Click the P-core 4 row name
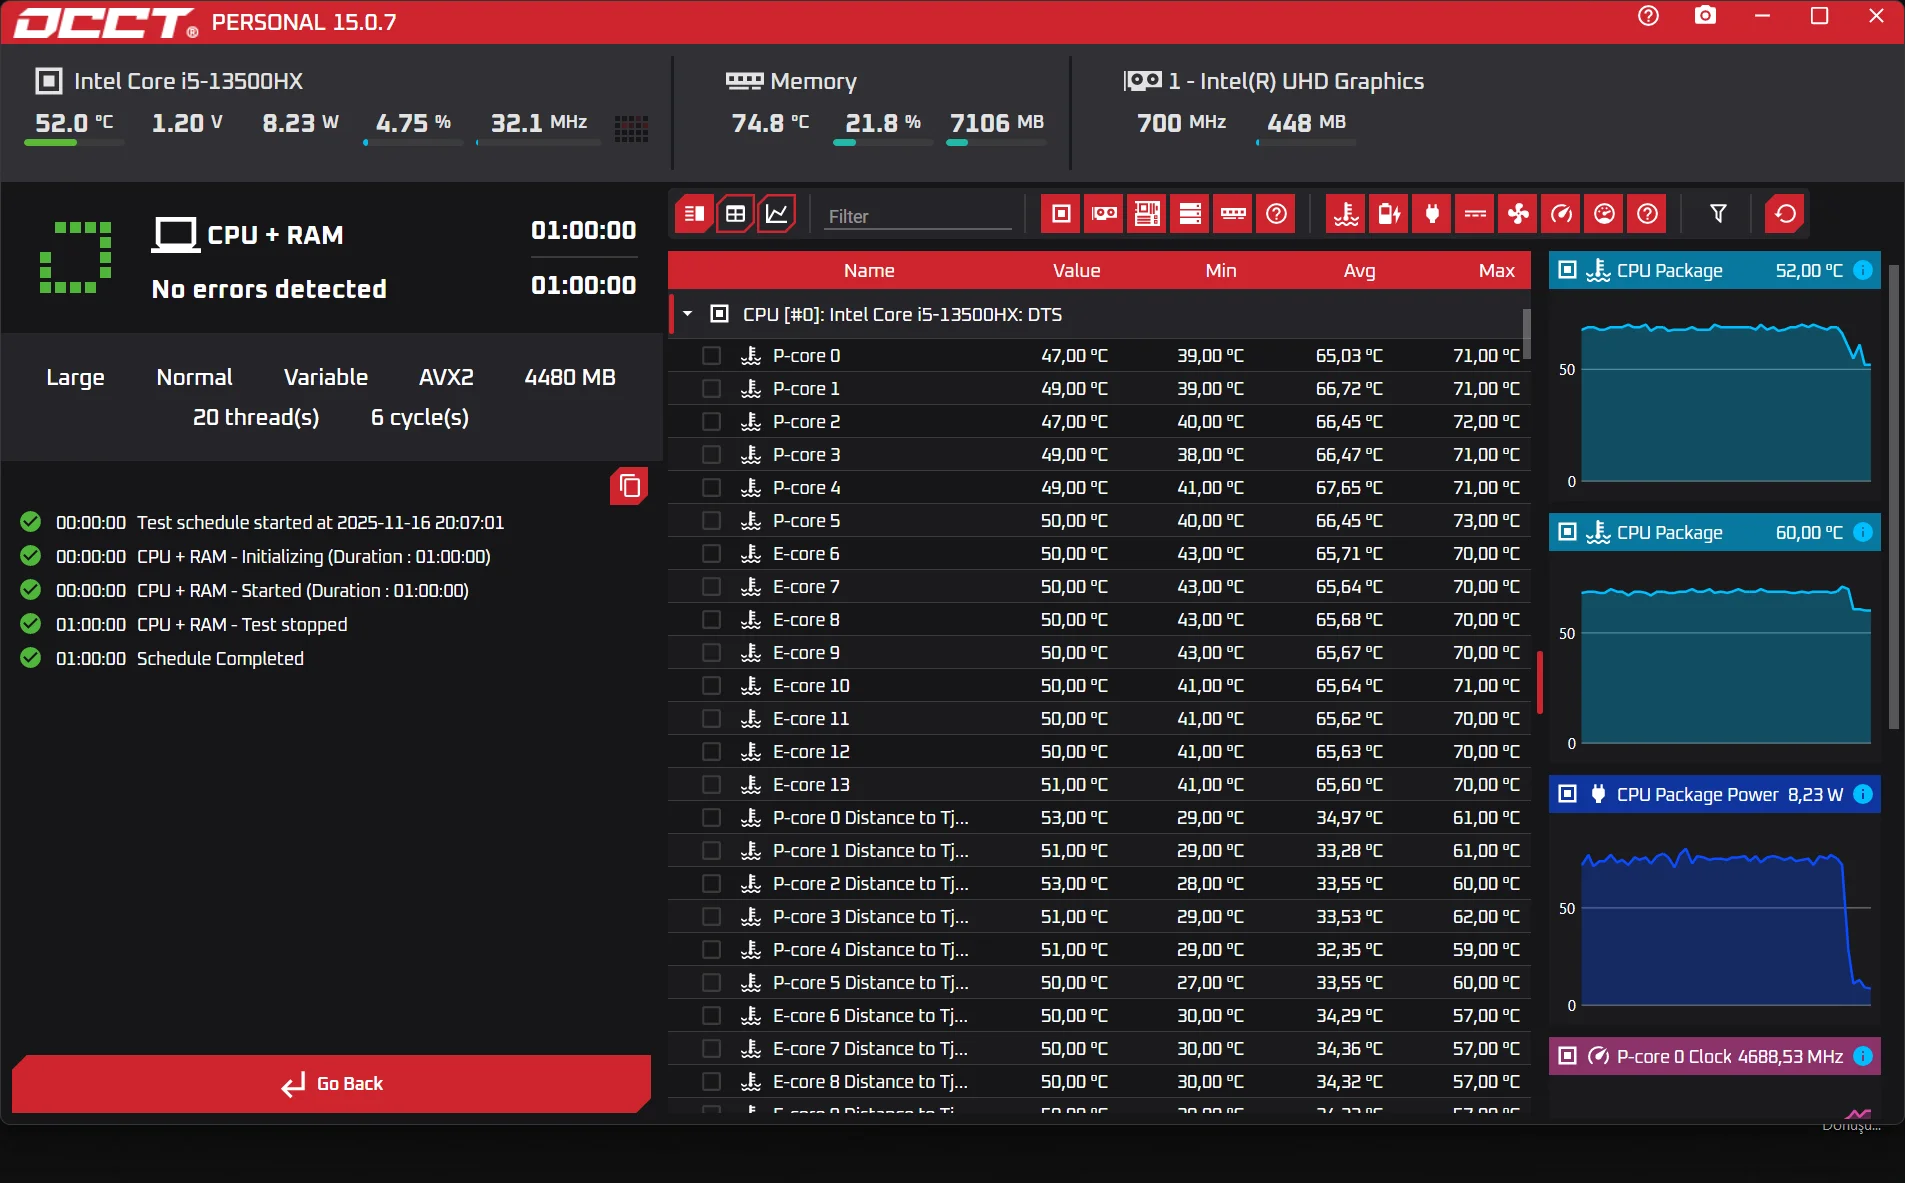This screenshot has width=1905, height=1183. coord(806,488)
